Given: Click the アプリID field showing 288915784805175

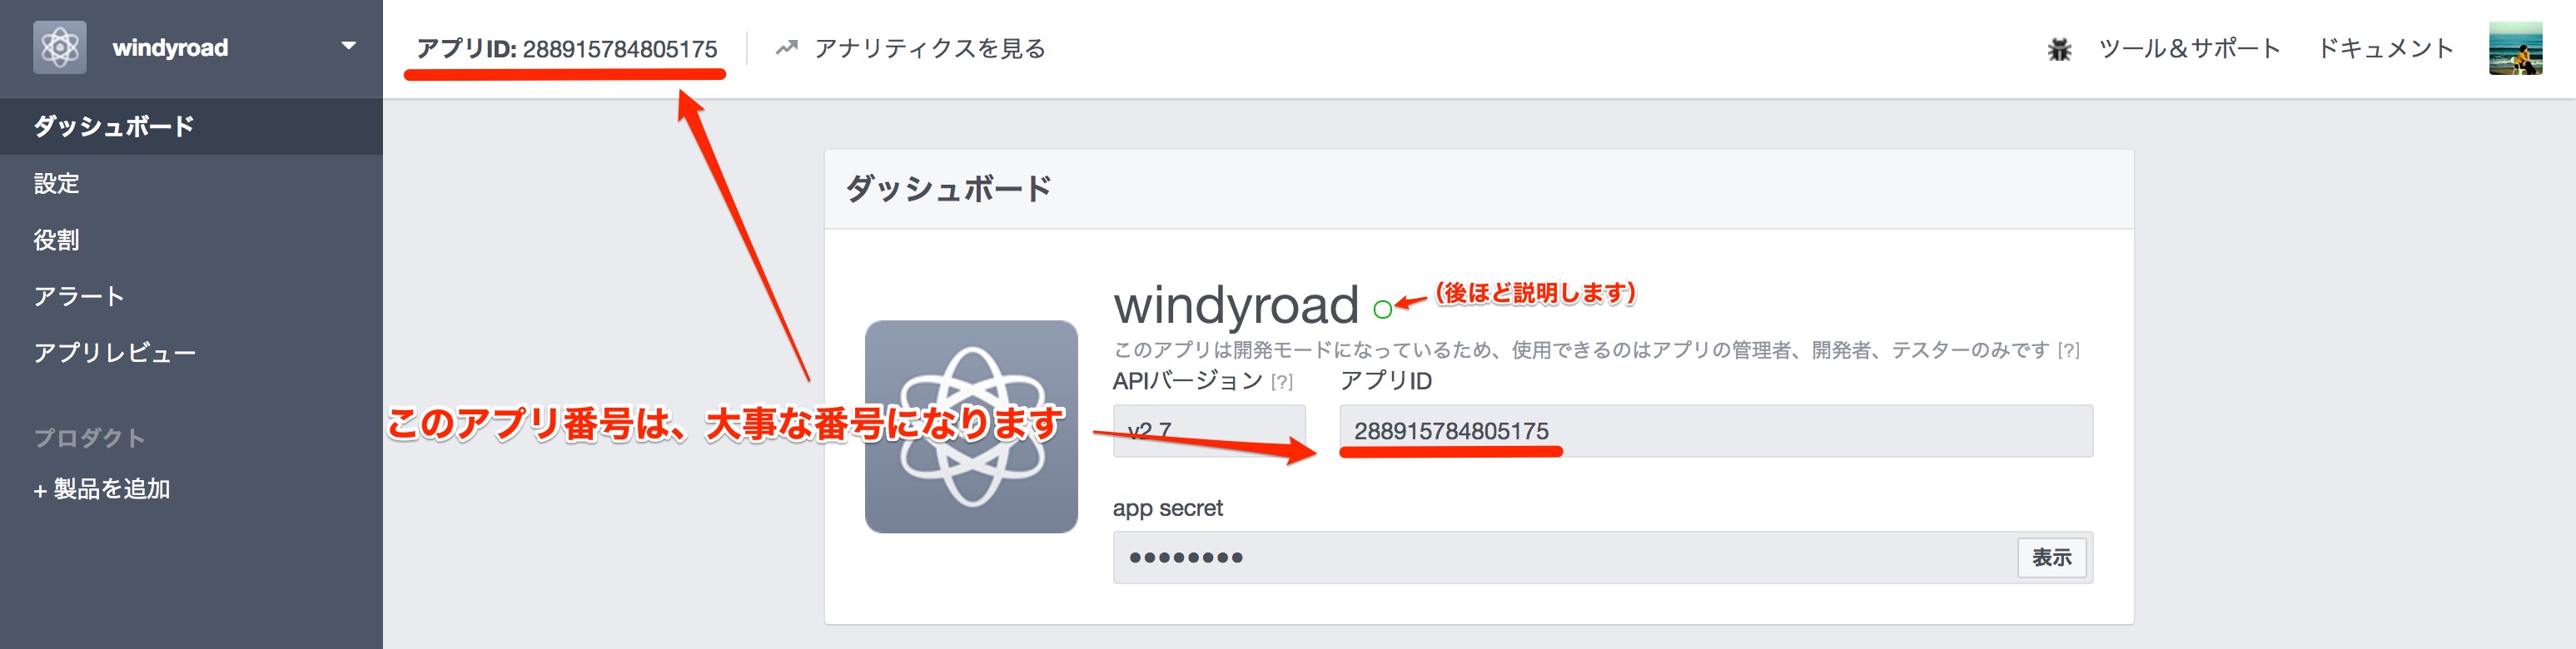Looking at the screenshot, I should pos(1716,431).
